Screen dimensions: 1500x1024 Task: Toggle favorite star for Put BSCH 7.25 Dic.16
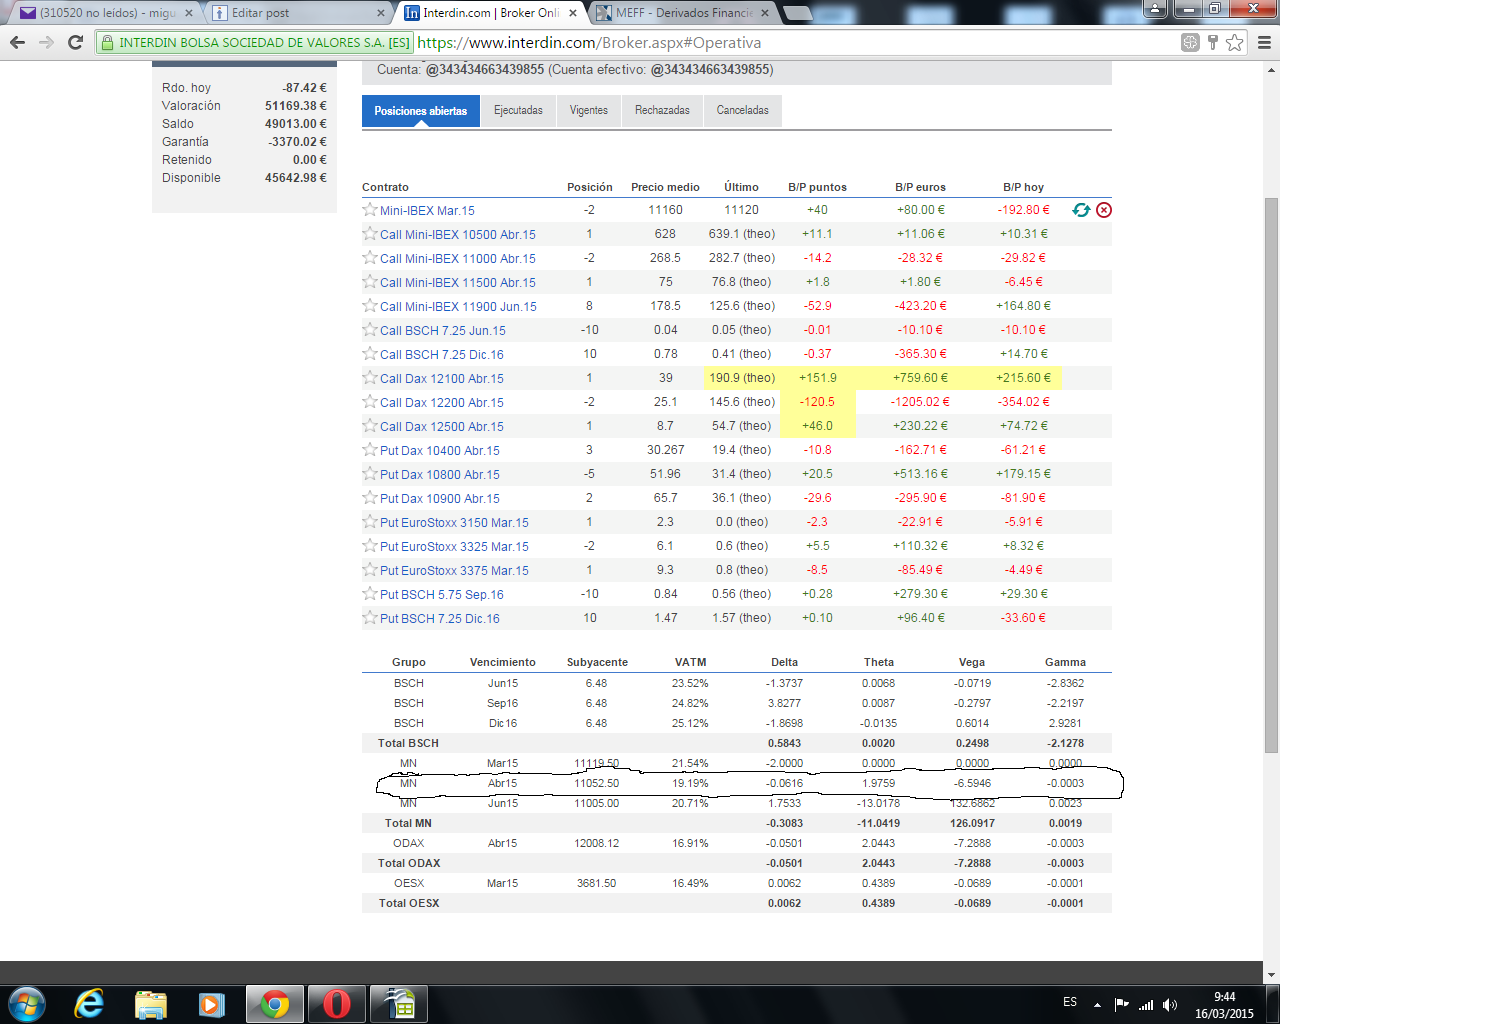[370, 618]
